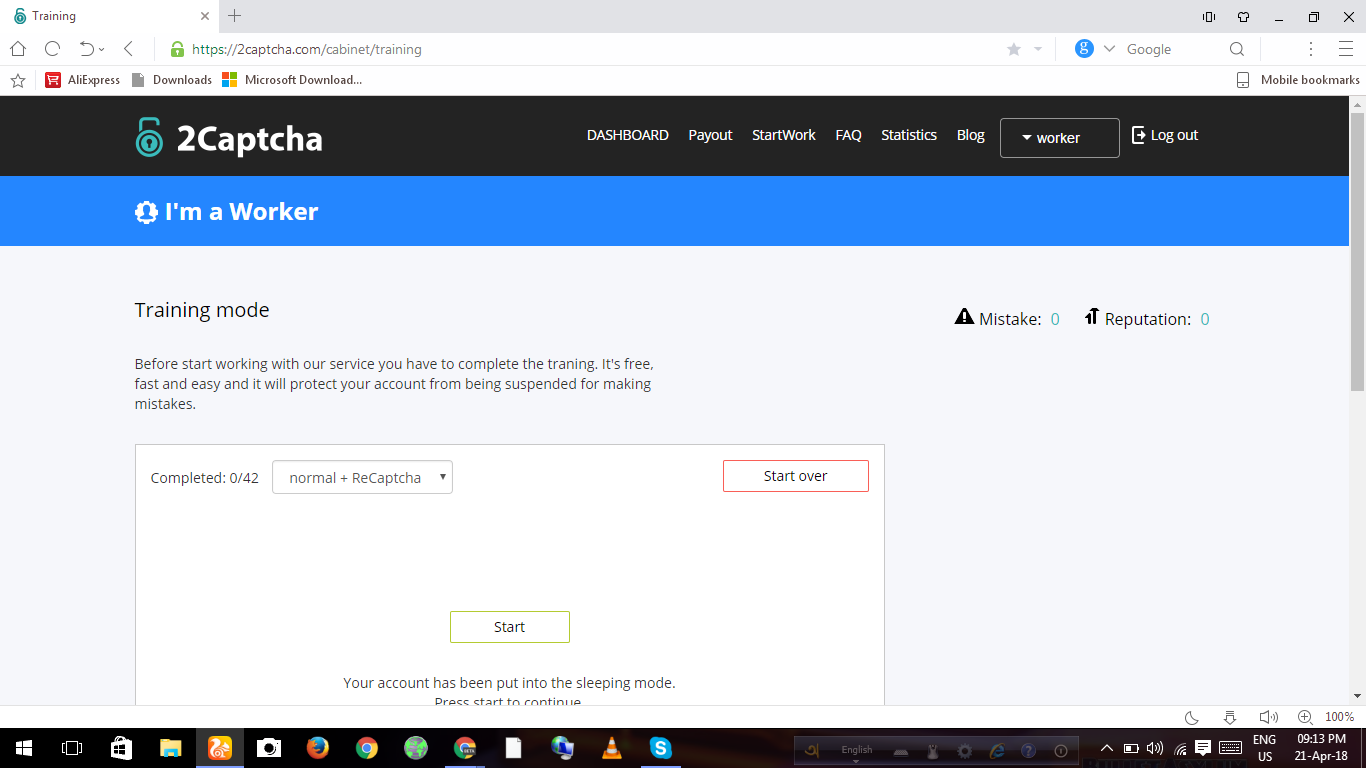Expand the search engine selector arrow
Screen dimensions: 1366x768
[1109, 49]
